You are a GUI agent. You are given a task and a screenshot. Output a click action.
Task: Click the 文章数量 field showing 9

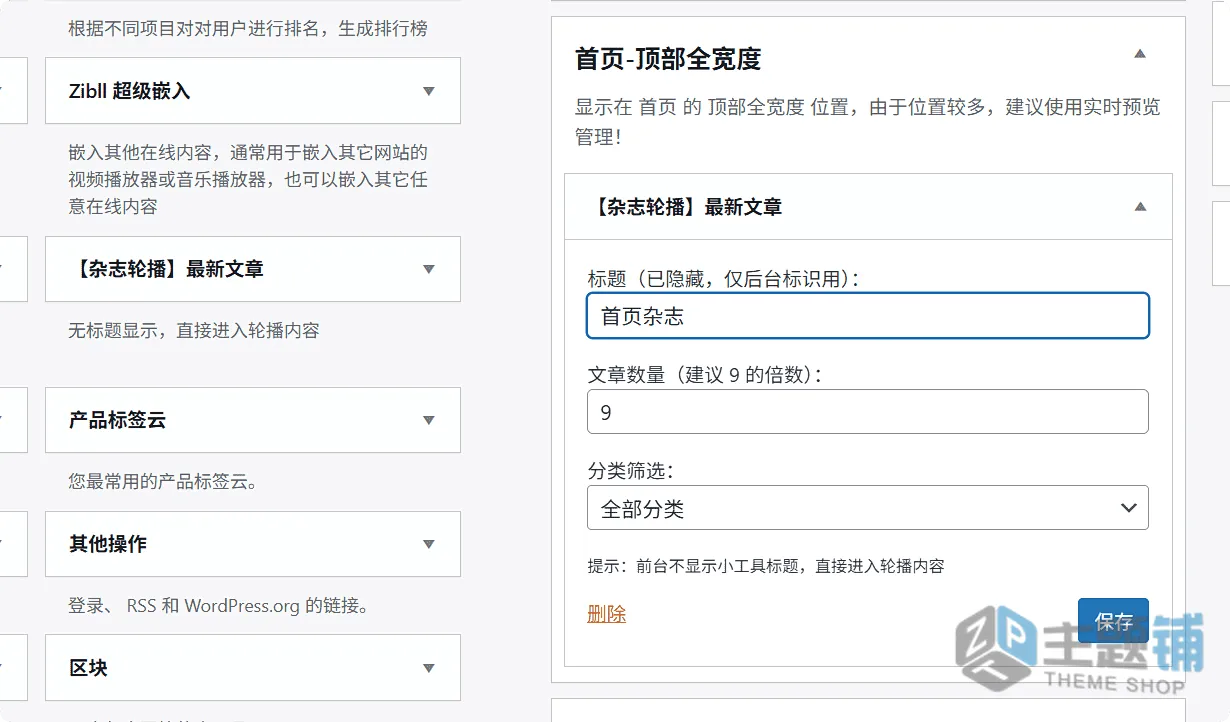(868, 412)
